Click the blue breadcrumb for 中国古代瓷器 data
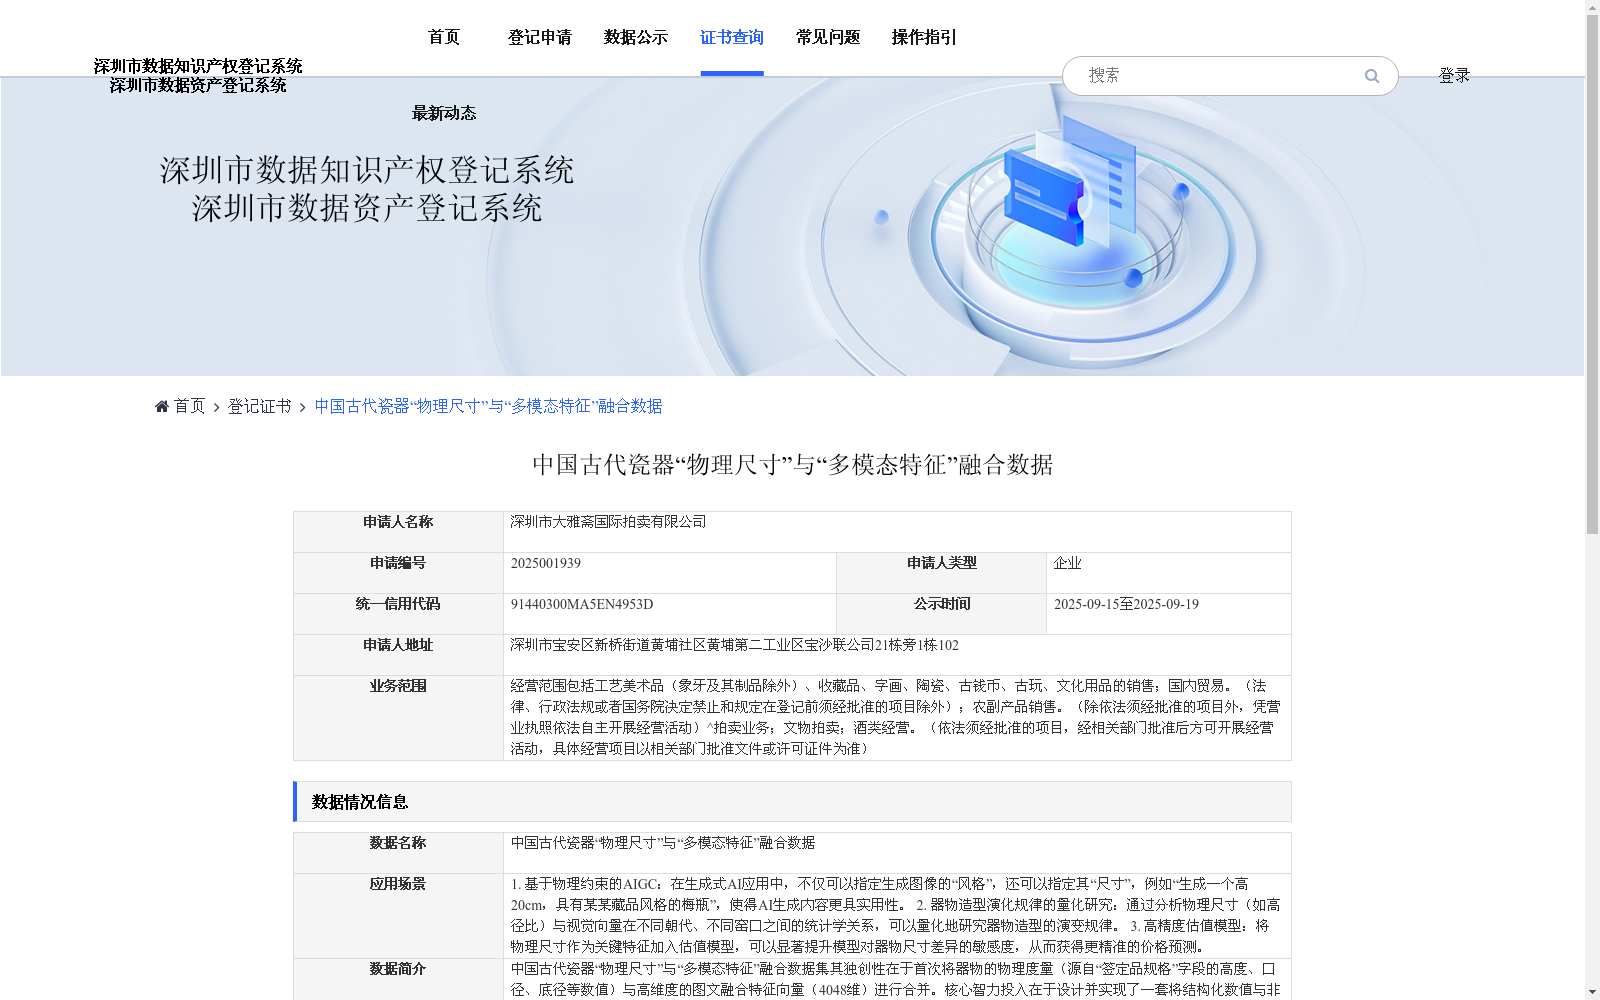The width and height of the screenshot is (1600, 1000). 488,406
